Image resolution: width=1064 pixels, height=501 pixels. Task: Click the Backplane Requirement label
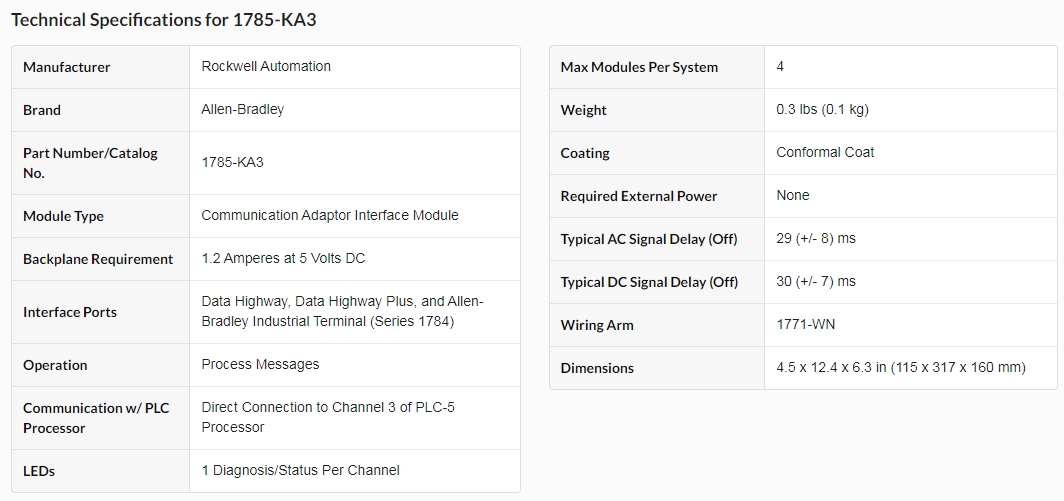point(98,259)
